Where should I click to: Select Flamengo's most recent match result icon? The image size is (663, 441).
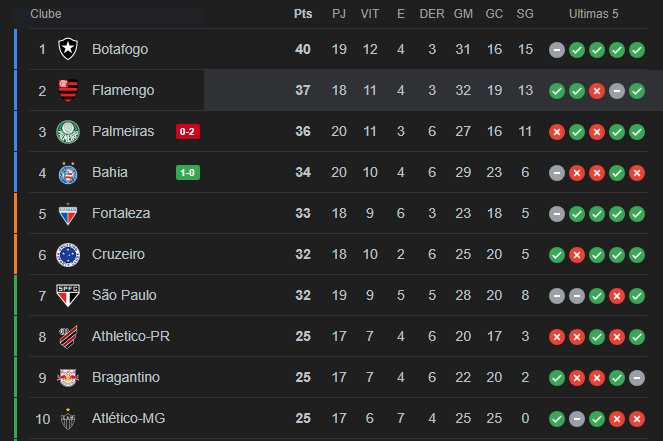pos(637,91)
